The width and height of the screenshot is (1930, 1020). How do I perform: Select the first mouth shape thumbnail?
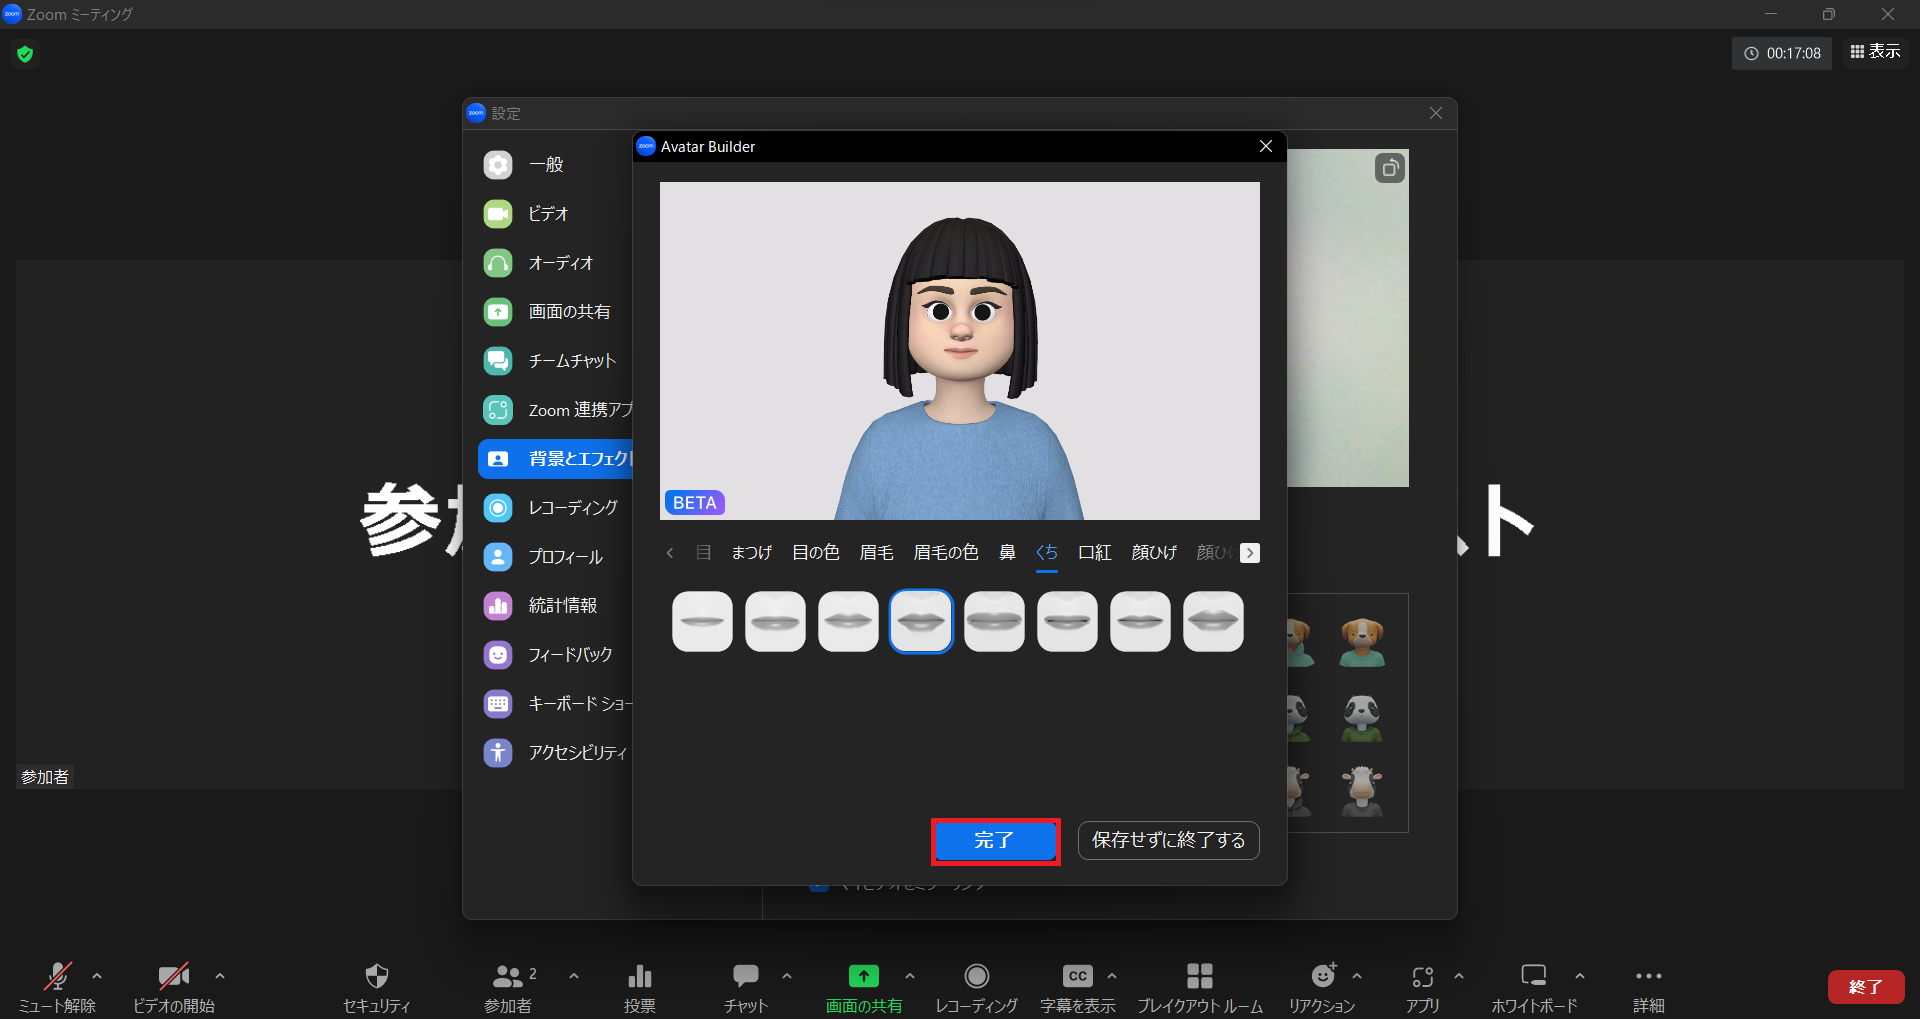(702, 622)
